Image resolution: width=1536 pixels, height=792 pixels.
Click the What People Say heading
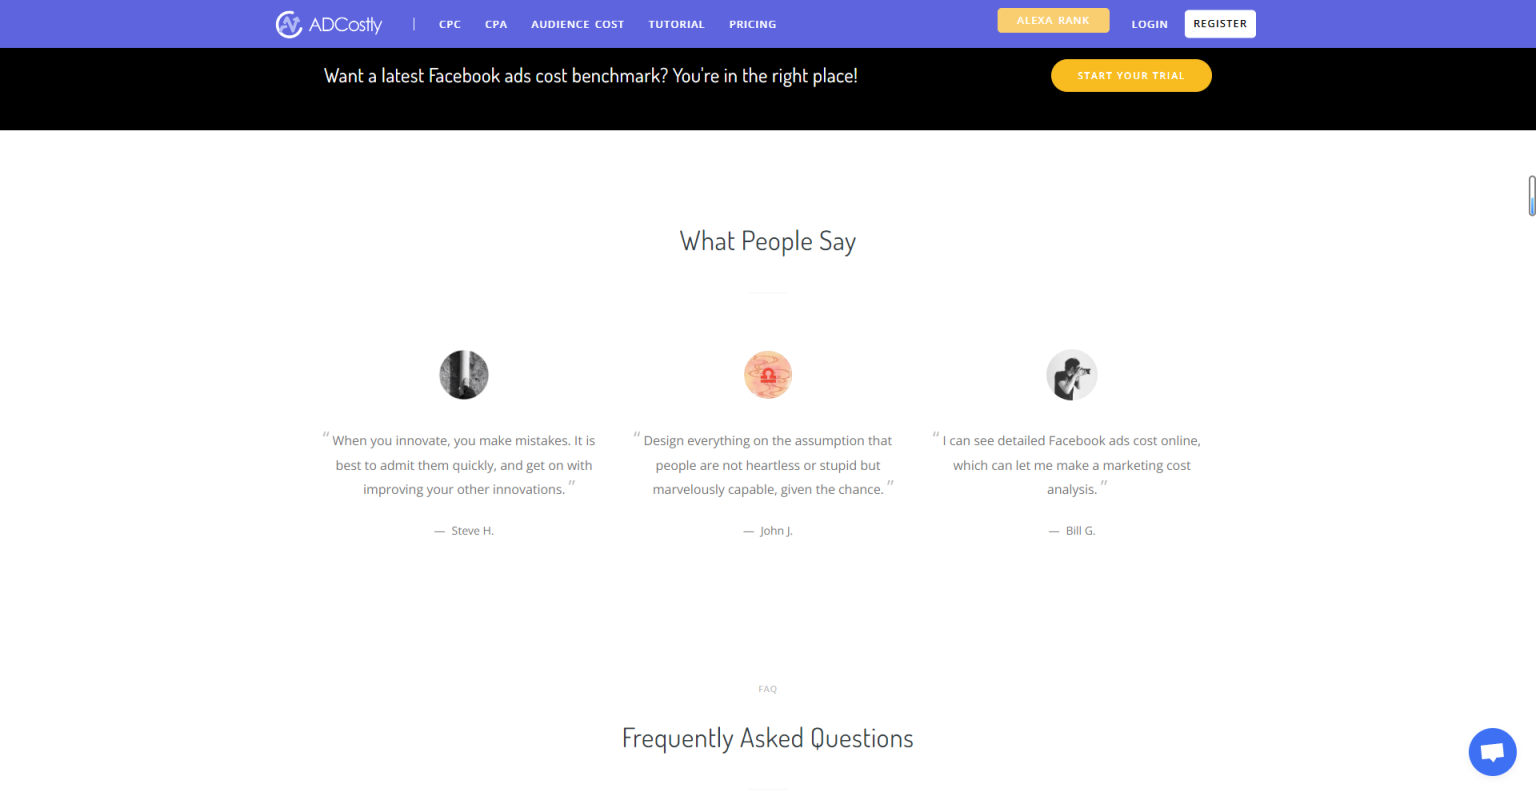(768, 241)
